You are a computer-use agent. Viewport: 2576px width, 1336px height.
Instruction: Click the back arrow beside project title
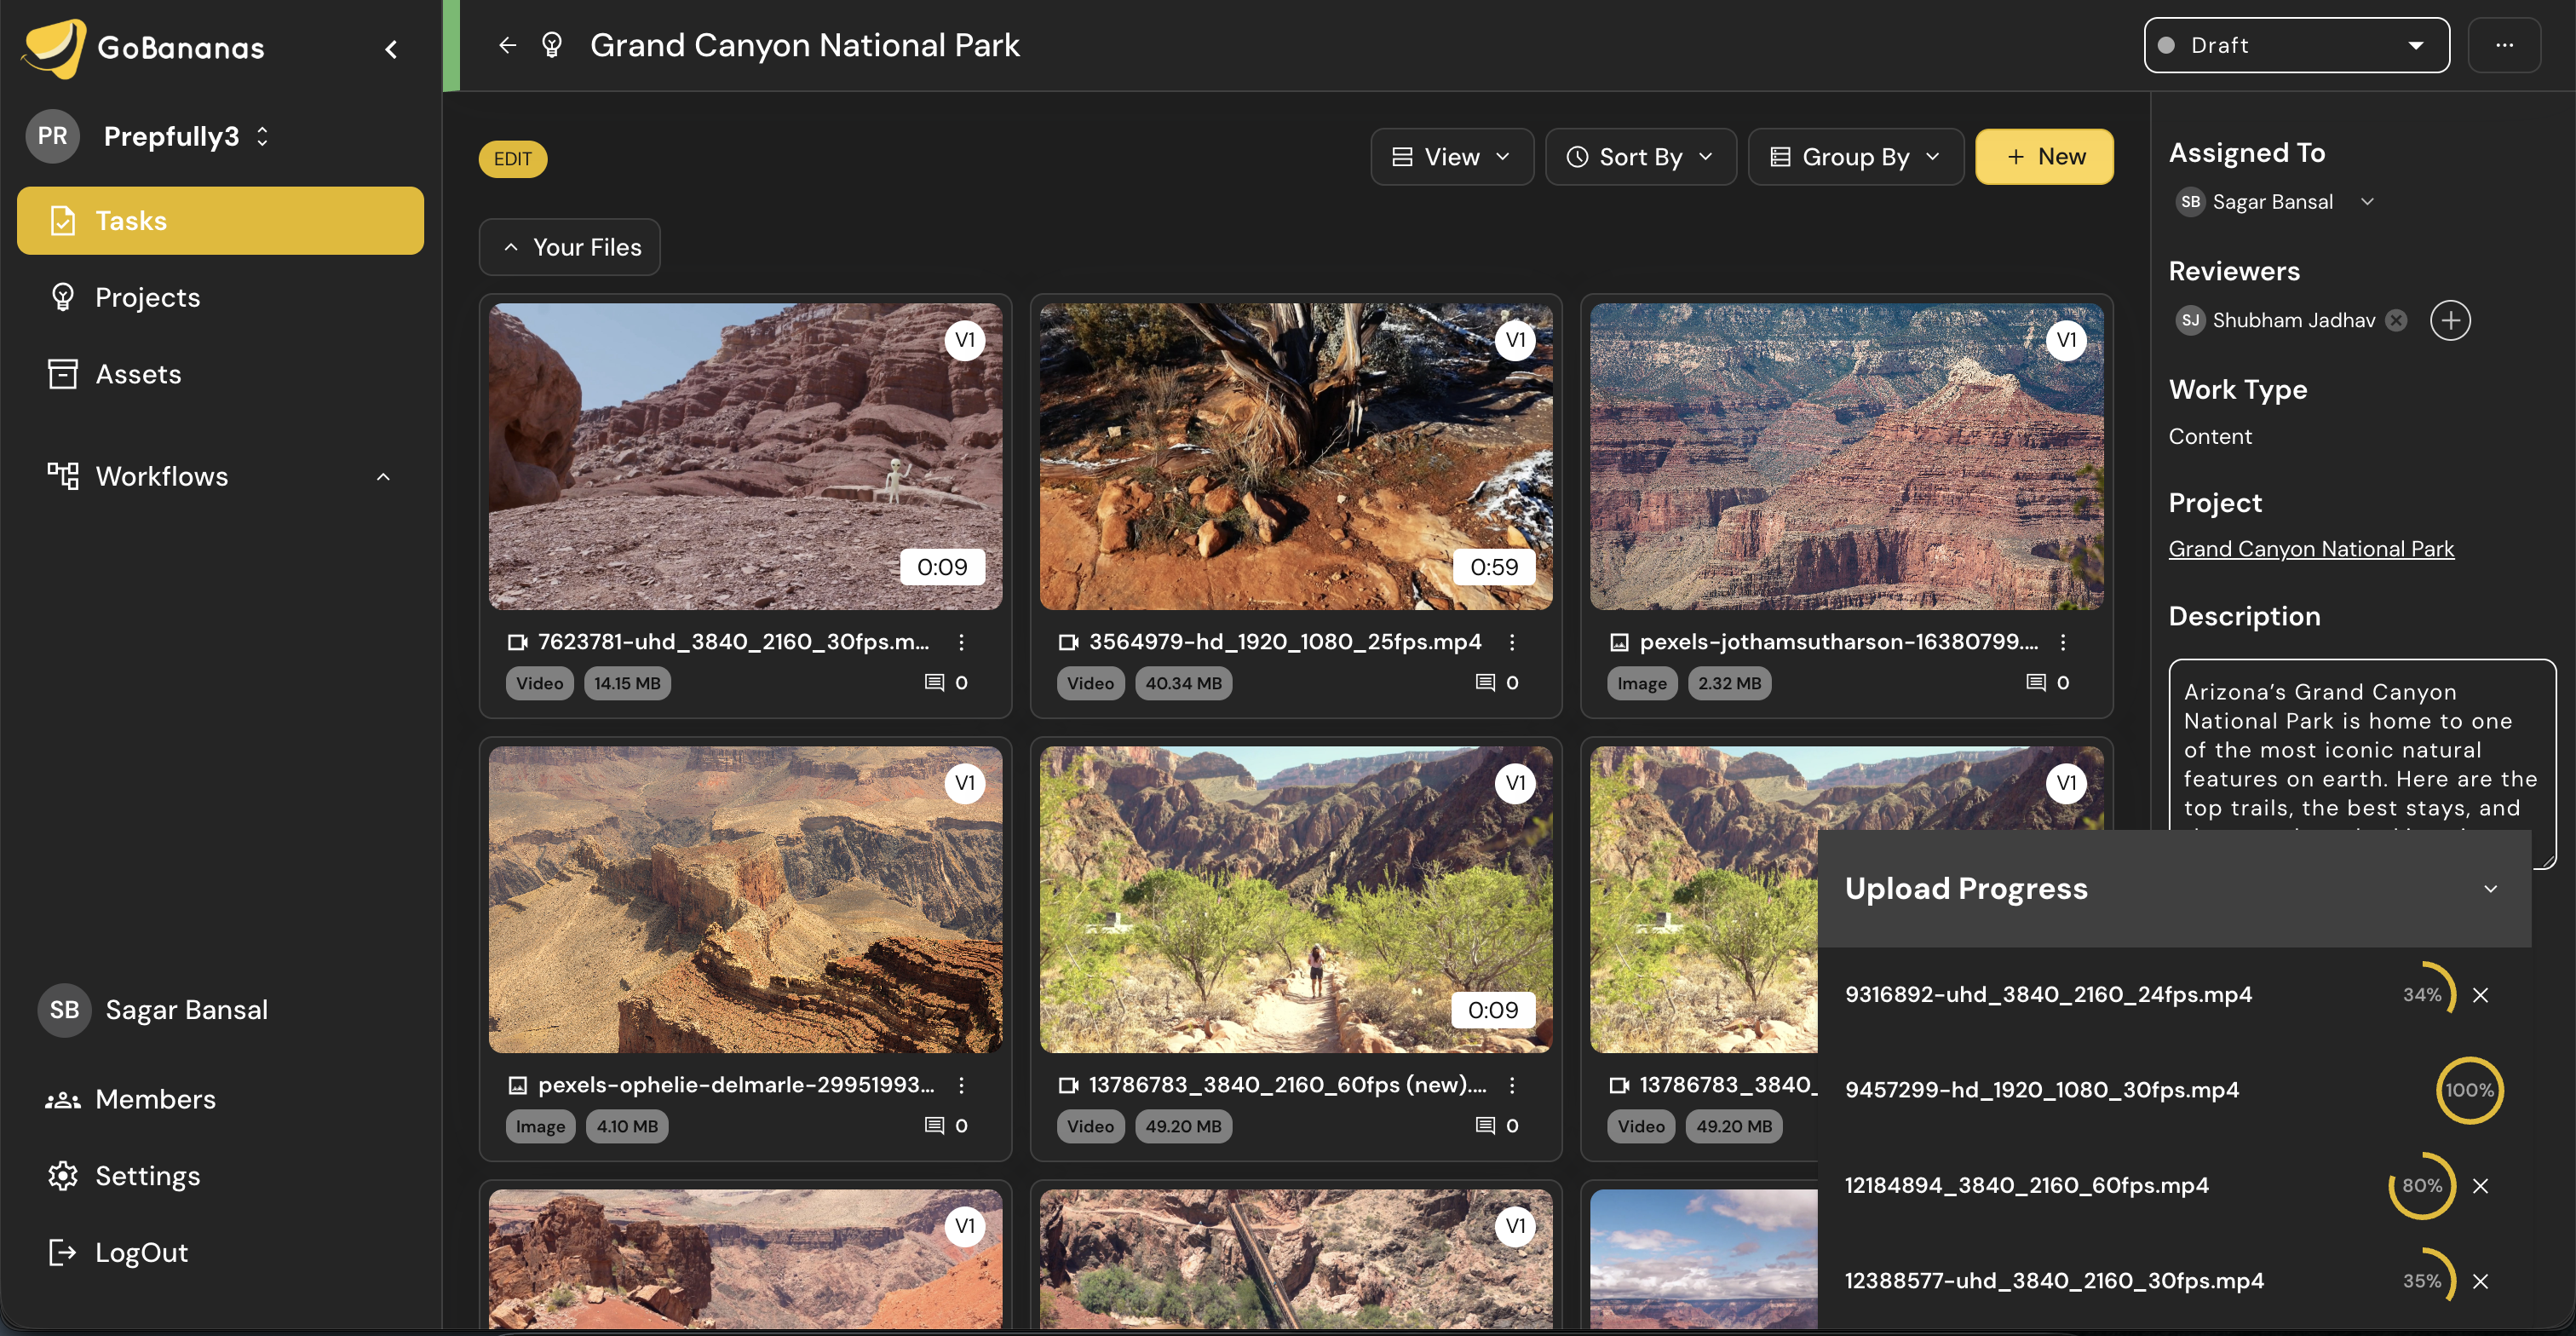coord(507,45)
